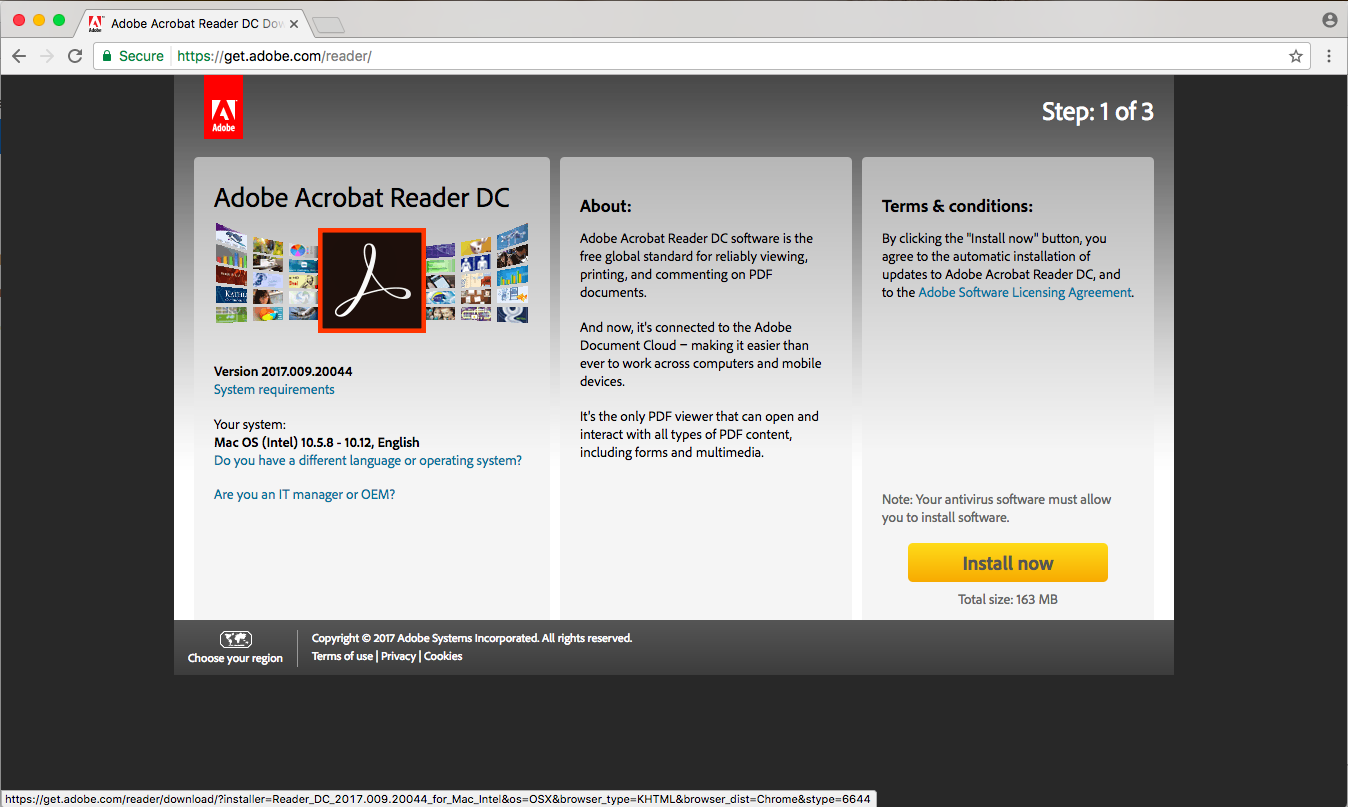The width and height of the screenshot is (1348, 807).
Task: Click the world map region icon
Action: pos(235,639)
